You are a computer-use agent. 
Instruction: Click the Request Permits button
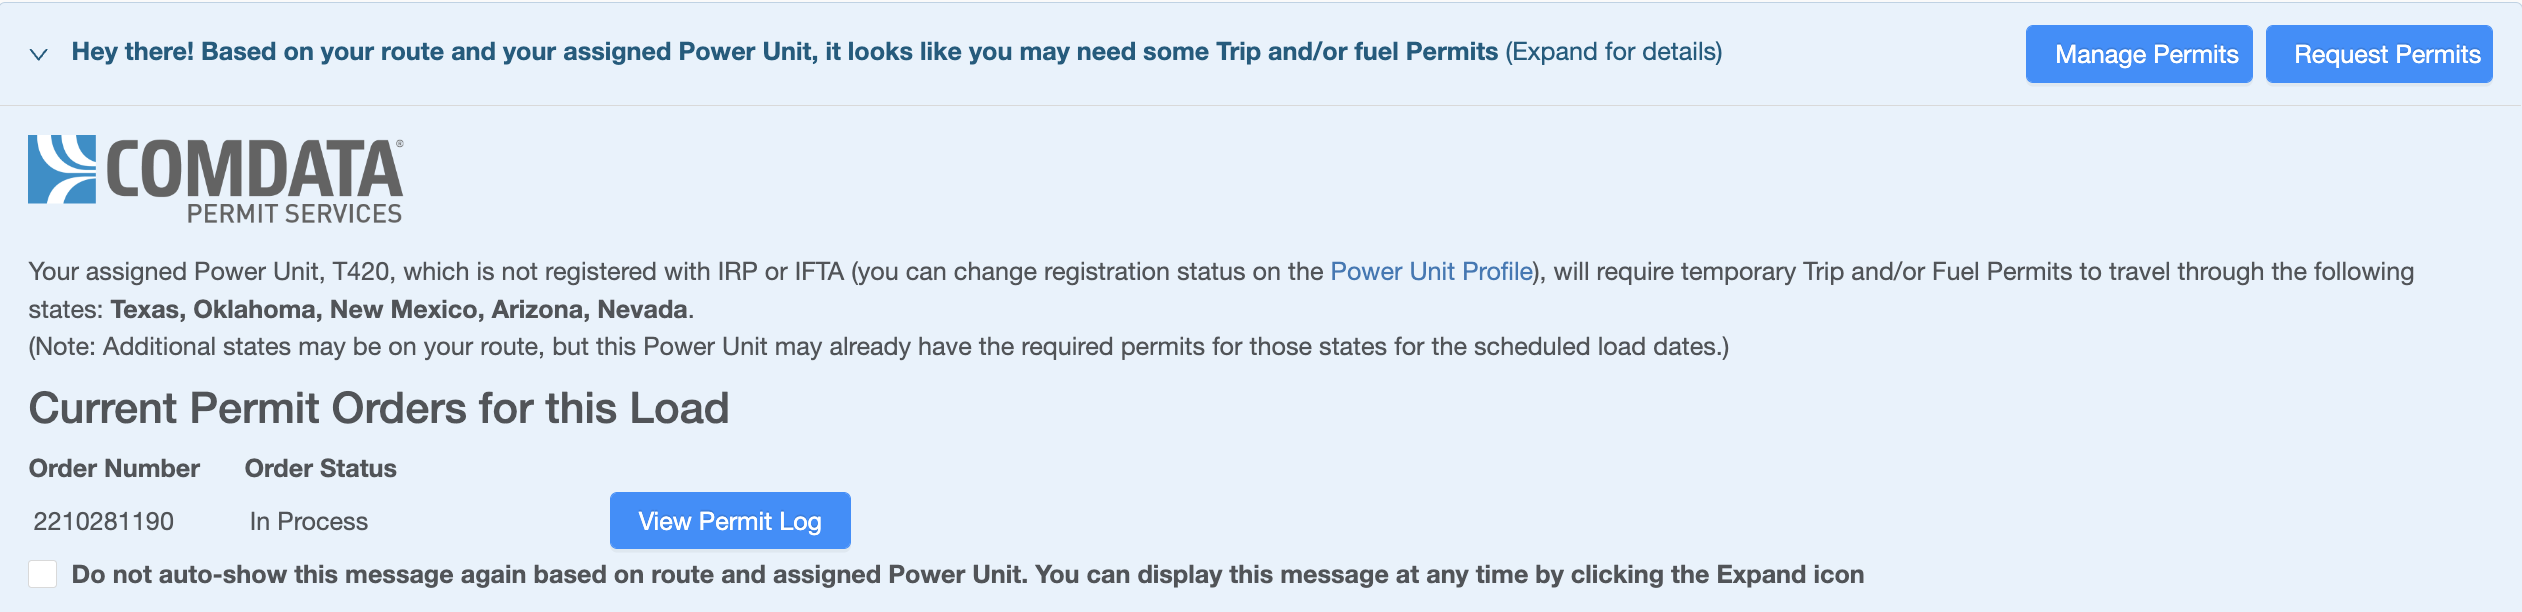(x=2379, y=54)
